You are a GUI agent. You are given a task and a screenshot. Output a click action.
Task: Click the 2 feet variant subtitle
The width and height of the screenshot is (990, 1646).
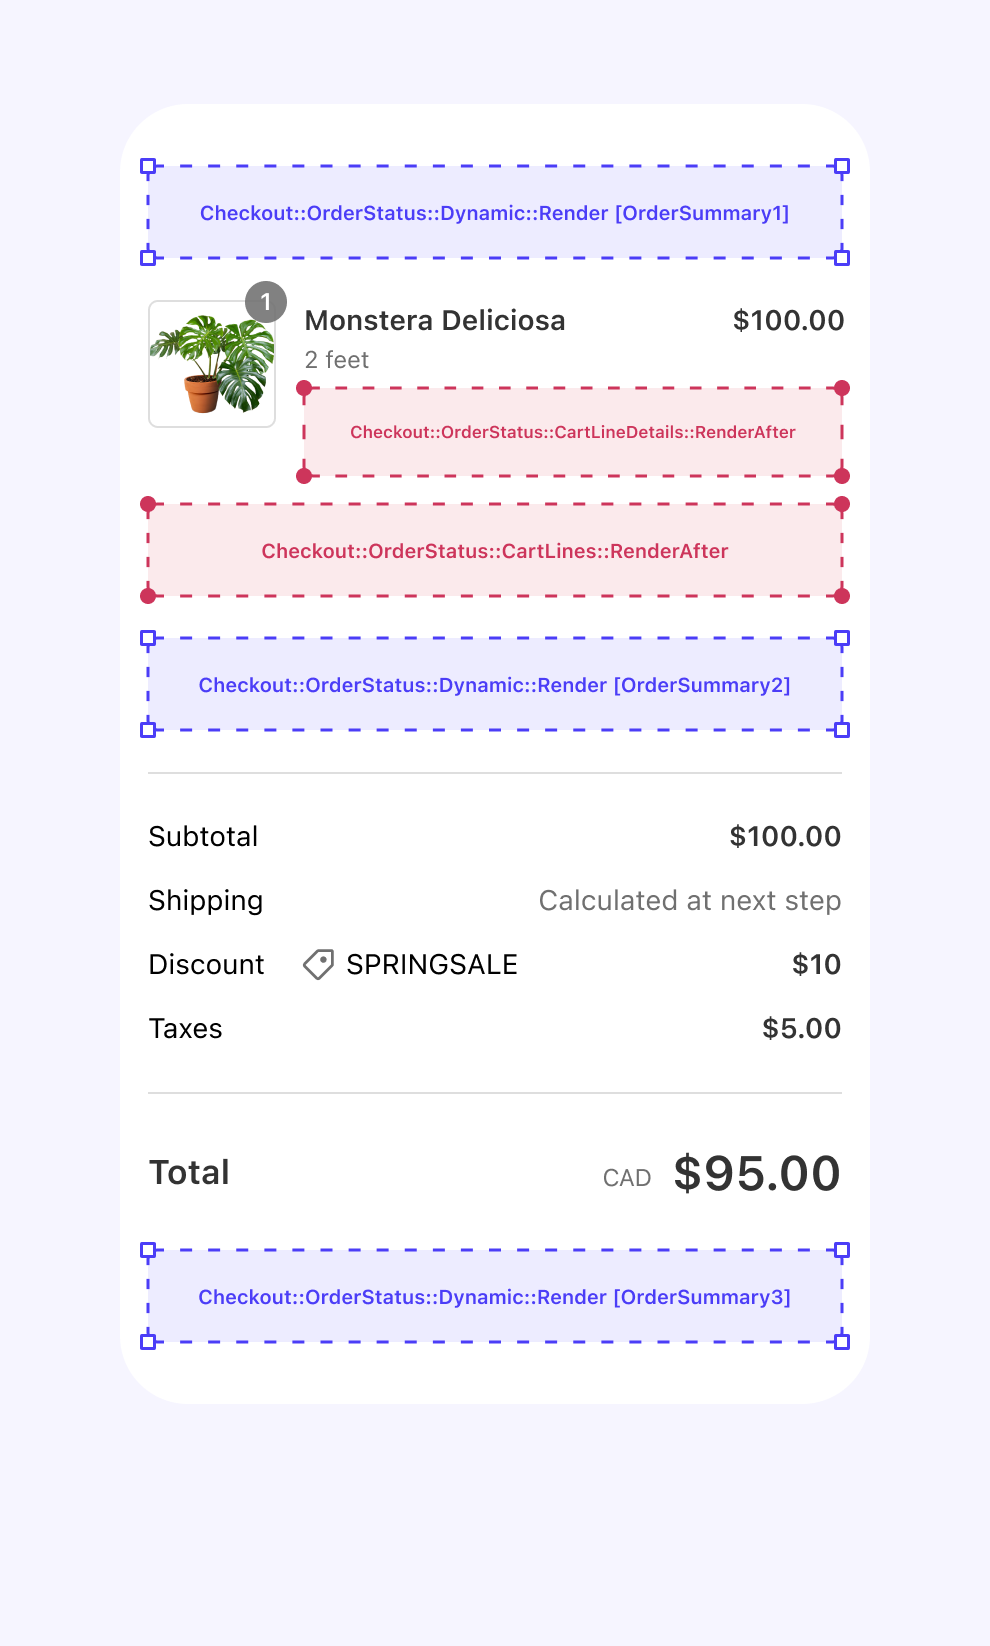tap(337, 360)
